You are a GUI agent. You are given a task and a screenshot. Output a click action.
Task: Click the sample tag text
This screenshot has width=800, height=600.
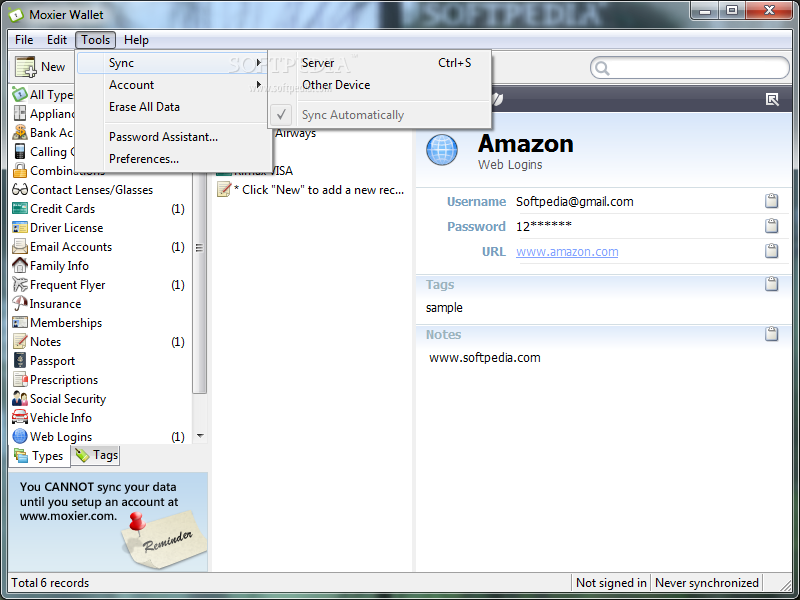pos(444,308)
